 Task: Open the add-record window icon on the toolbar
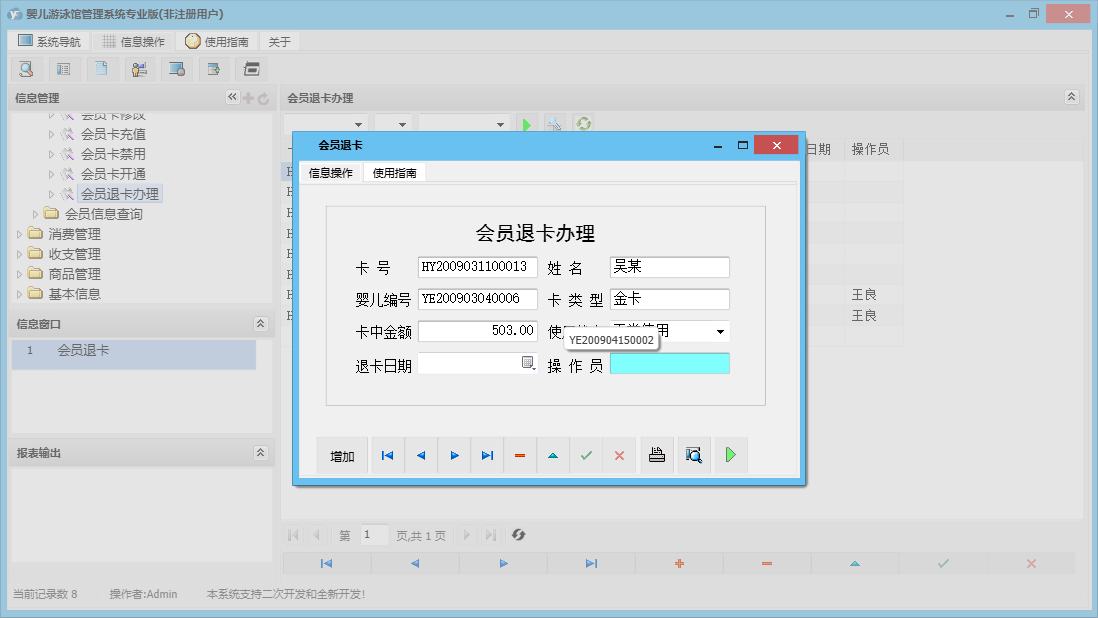point(213,68)
